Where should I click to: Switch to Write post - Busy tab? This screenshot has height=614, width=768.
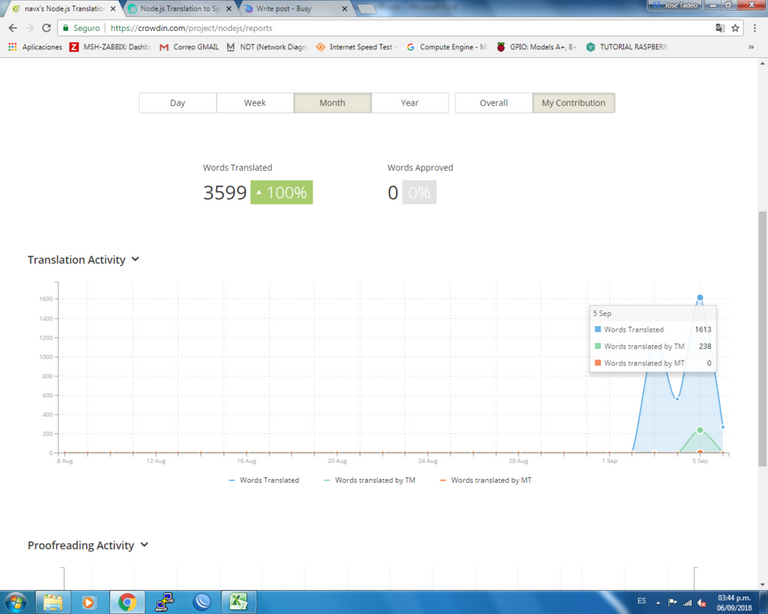point(294,9)
